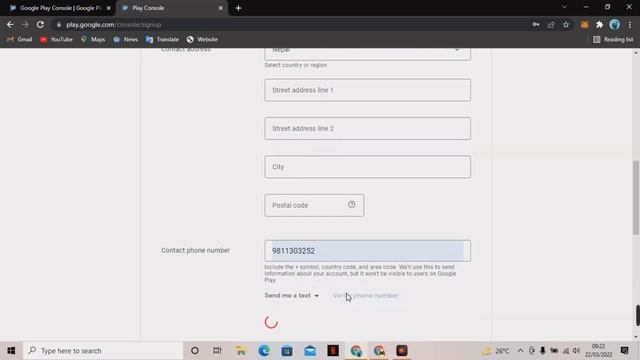Screen dimensions: 640x360
Task: Click the City input field
Action: click(367, 167)
